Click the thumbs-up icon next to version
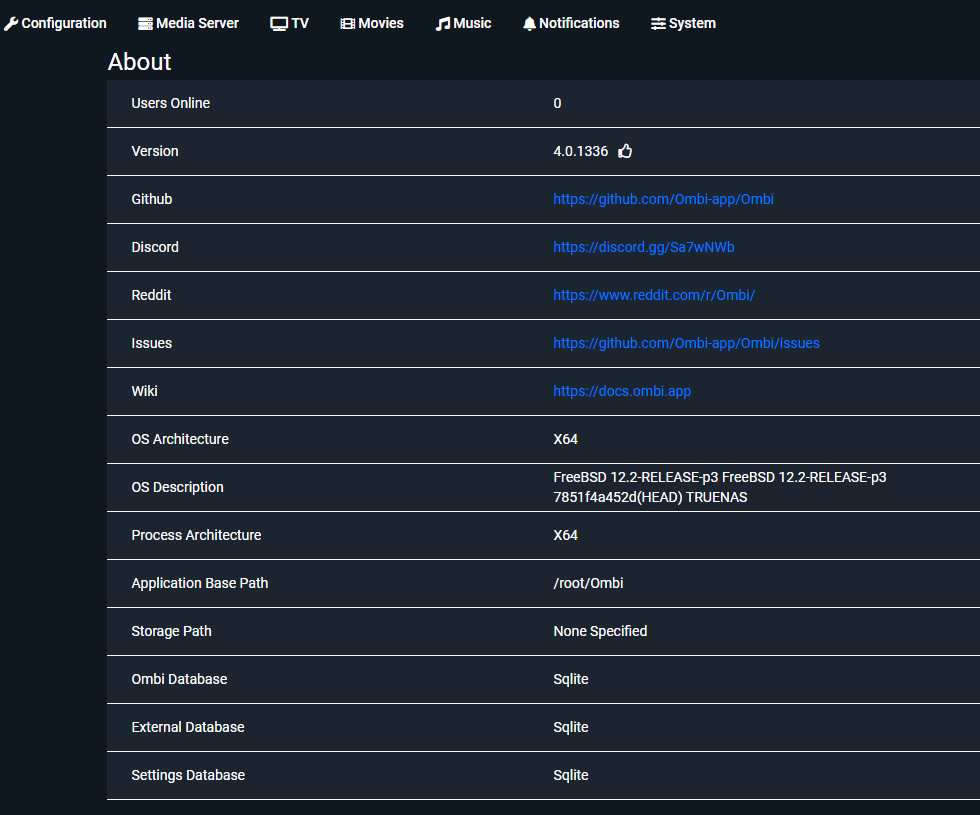This screenshot has height=815, width=980. 625,151
